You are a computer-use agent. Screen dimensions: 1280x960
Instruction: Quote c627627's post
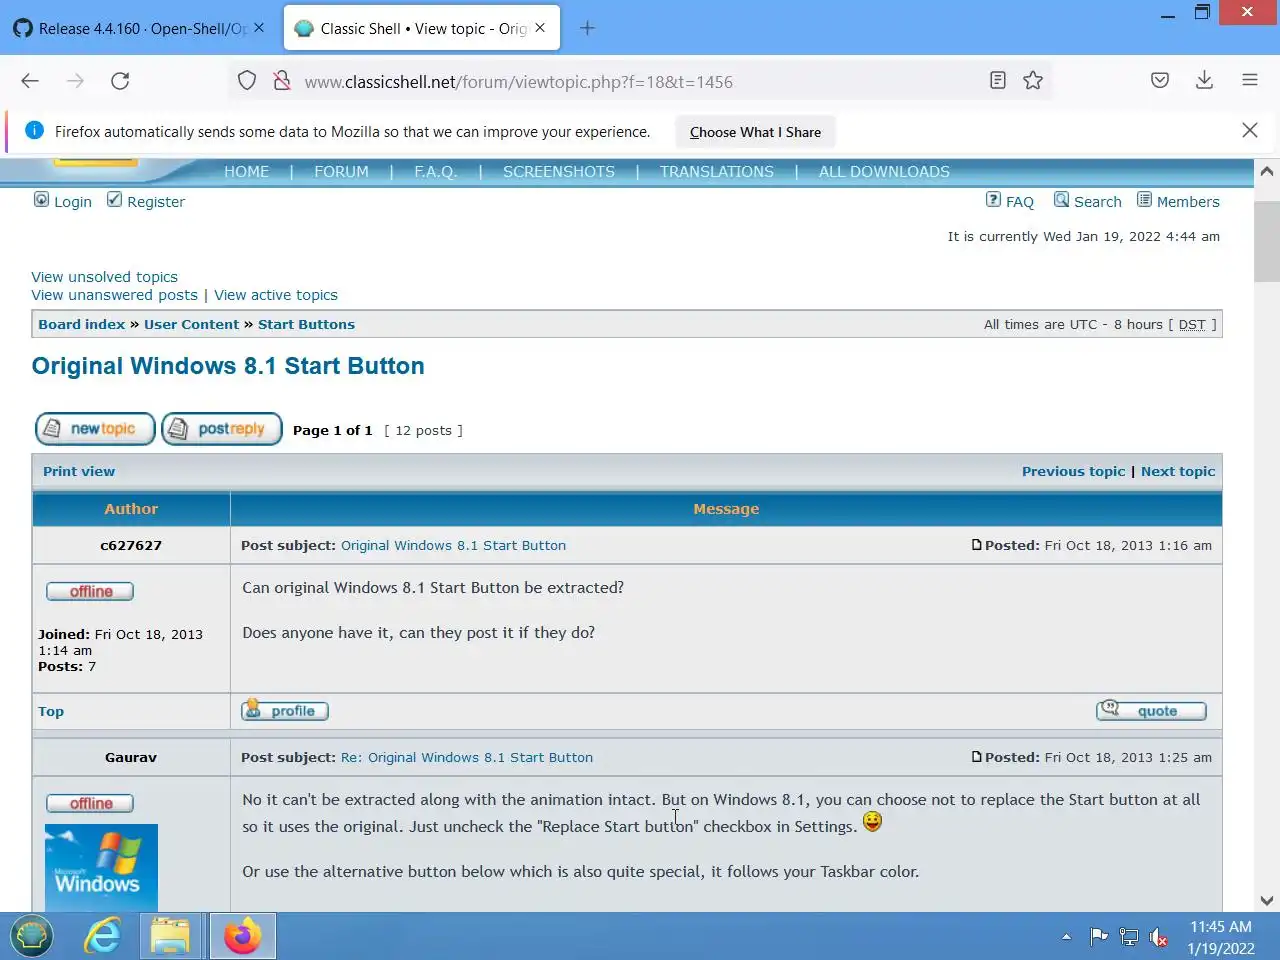(x=1151, y=711)
